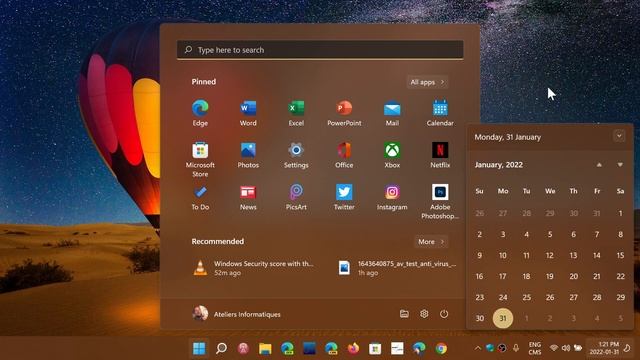The image size is (640, 360).
Task: Open pinned Adobe Photoshop app
Action: [440, 202]
